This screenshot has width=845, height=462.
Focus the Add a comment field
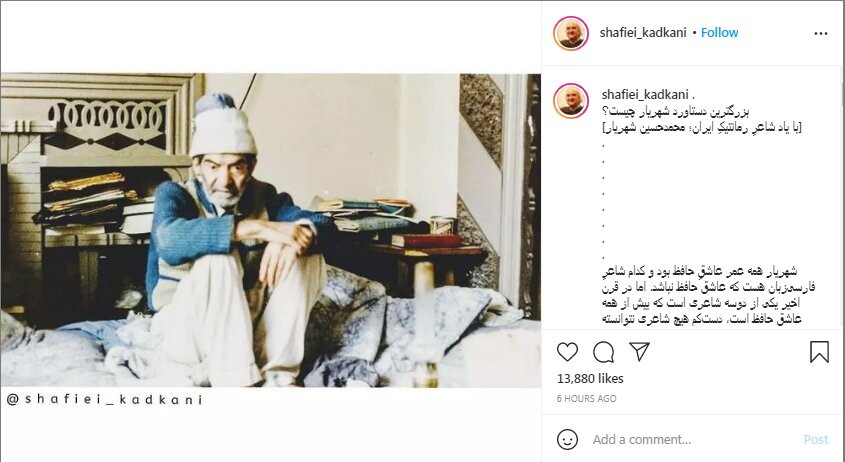pos(694,439)
